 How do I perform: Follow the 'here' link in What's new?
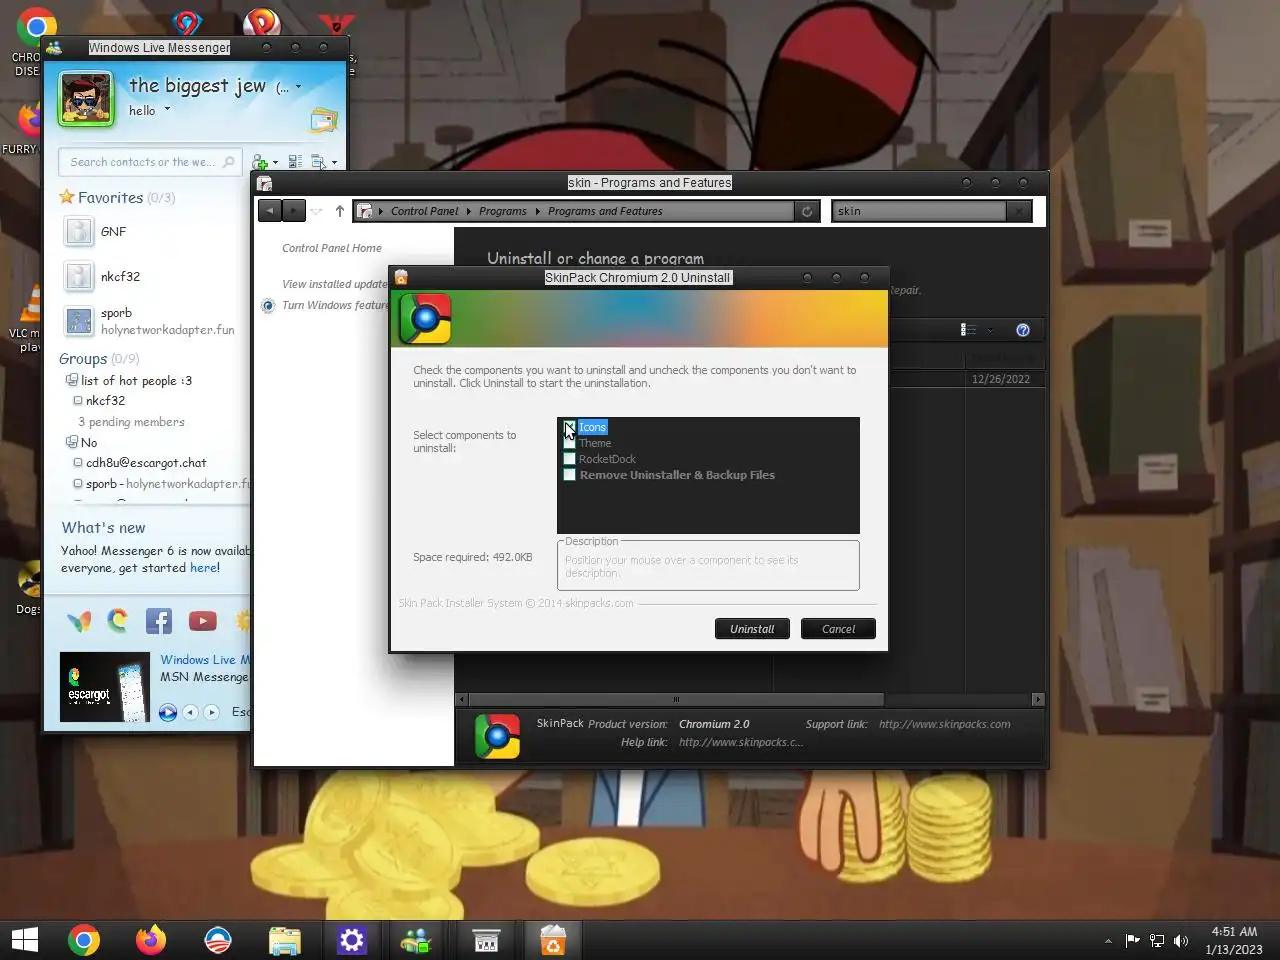(x=204, y=568)
